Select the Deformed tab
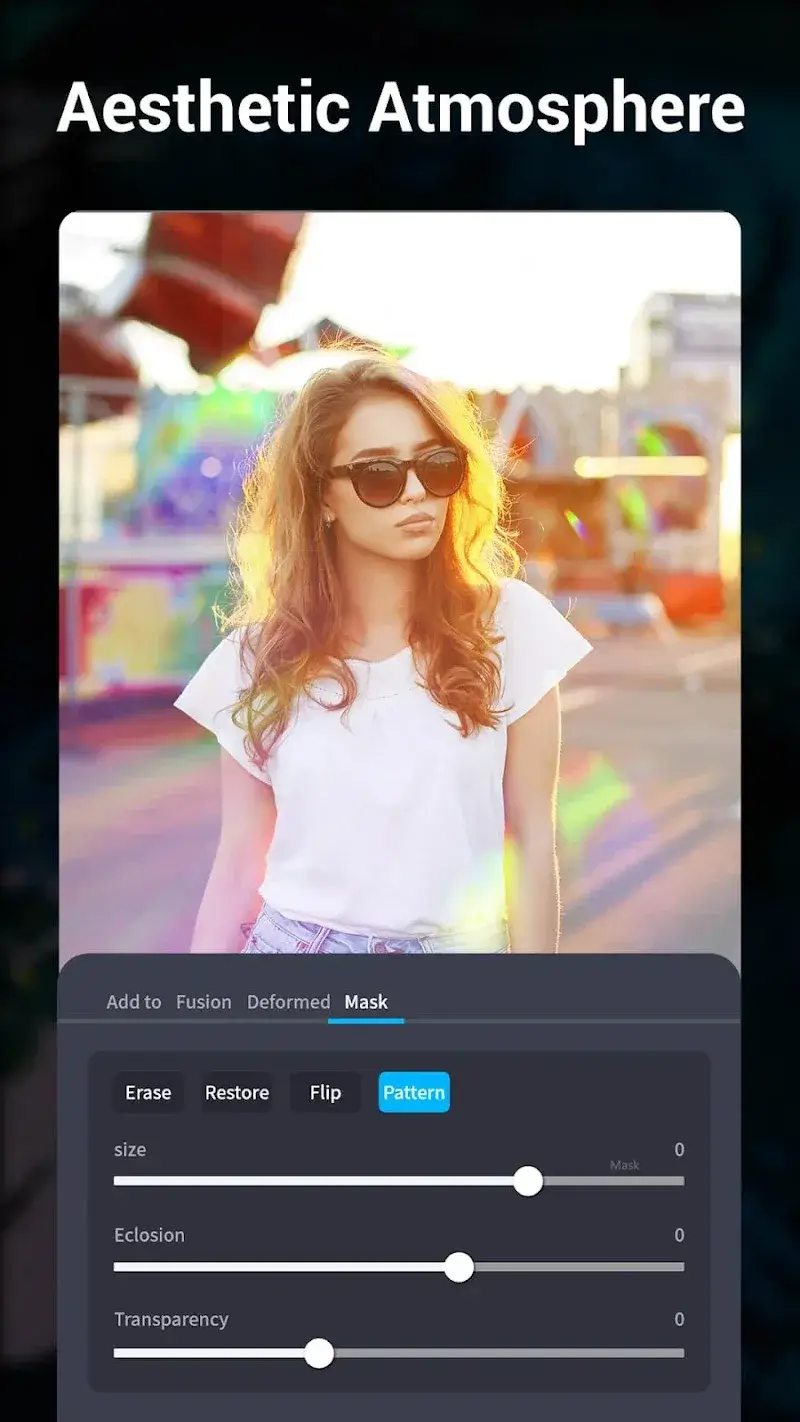The width and height of the screenshot is (800, 1422). 288,1002
